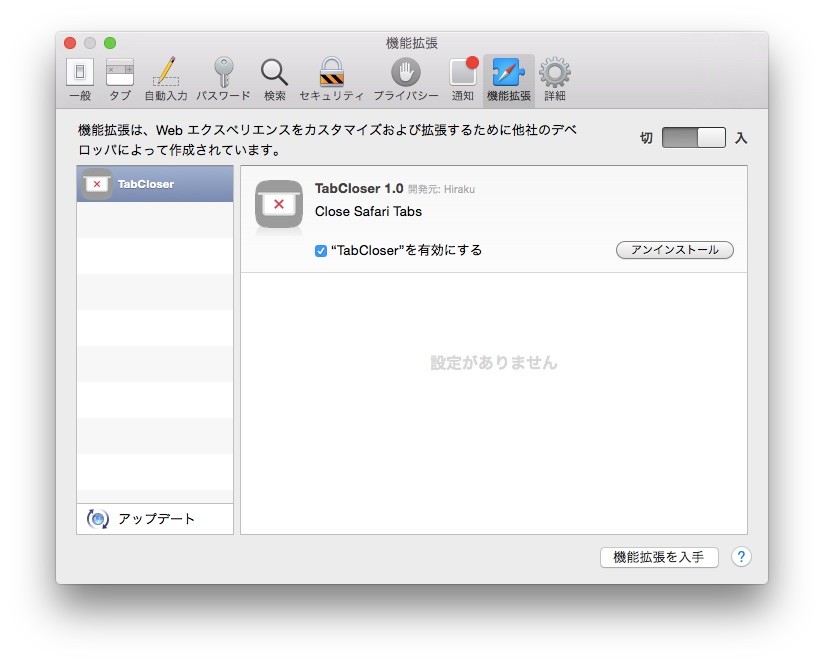Click the 設定がありません placeholder text
This screenshot has width=824, height=664.
pos(493,362)
